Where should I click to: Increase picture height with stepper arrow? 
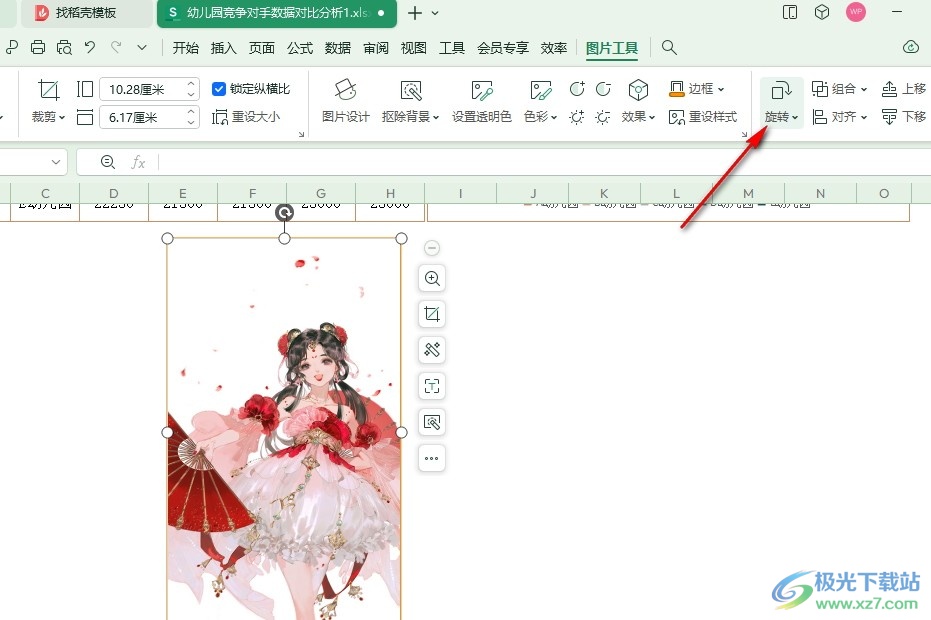[191, 84]
